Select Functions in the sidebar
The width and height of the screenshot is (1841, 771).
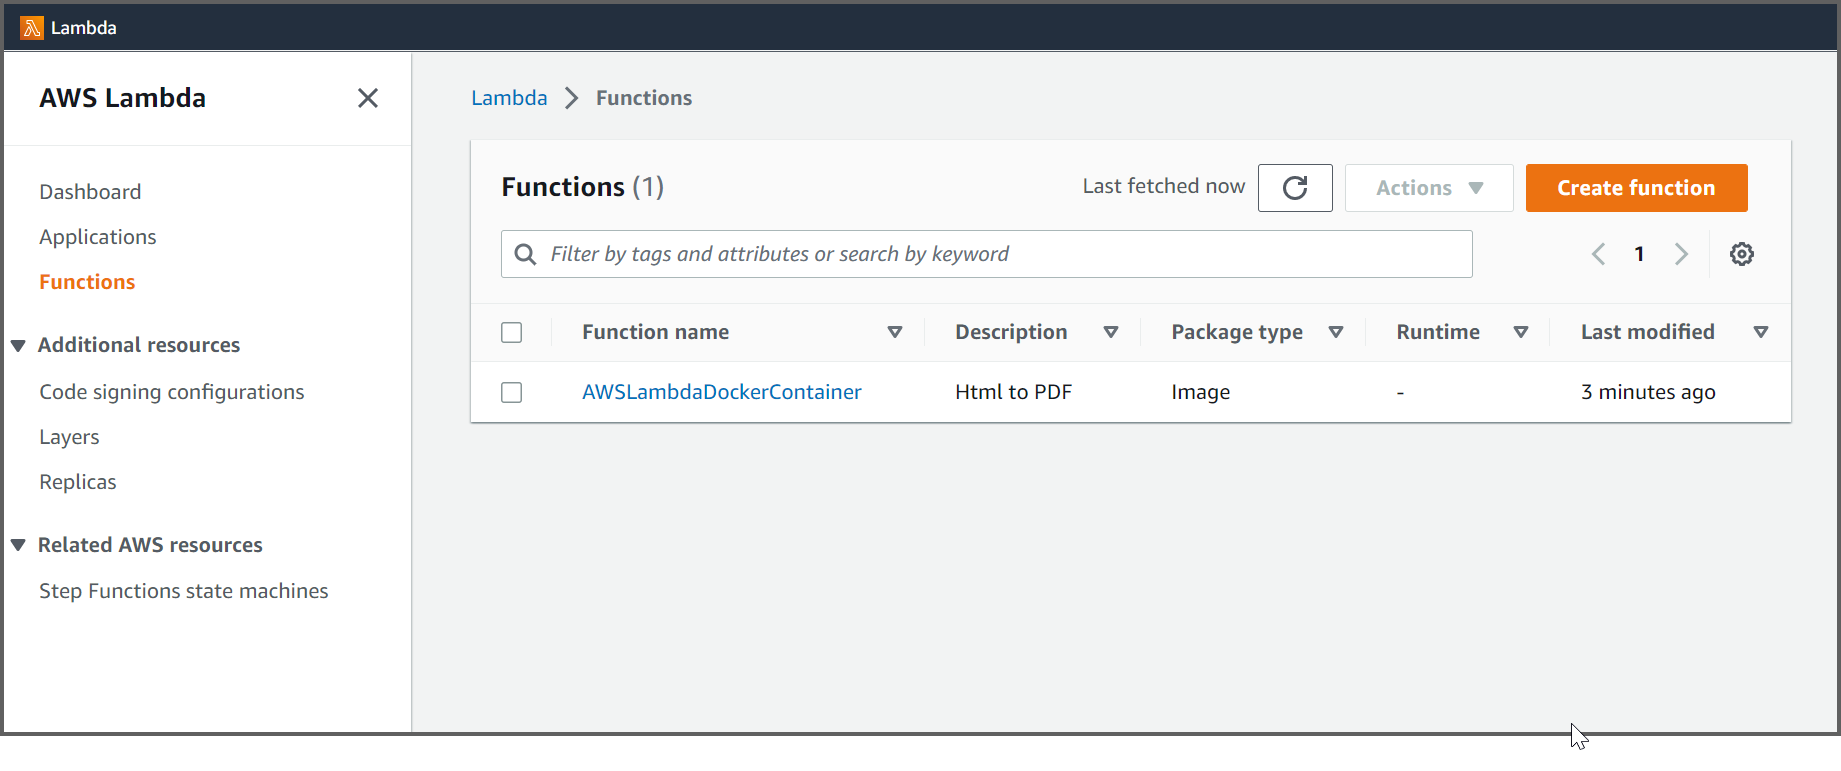point(87,282)
